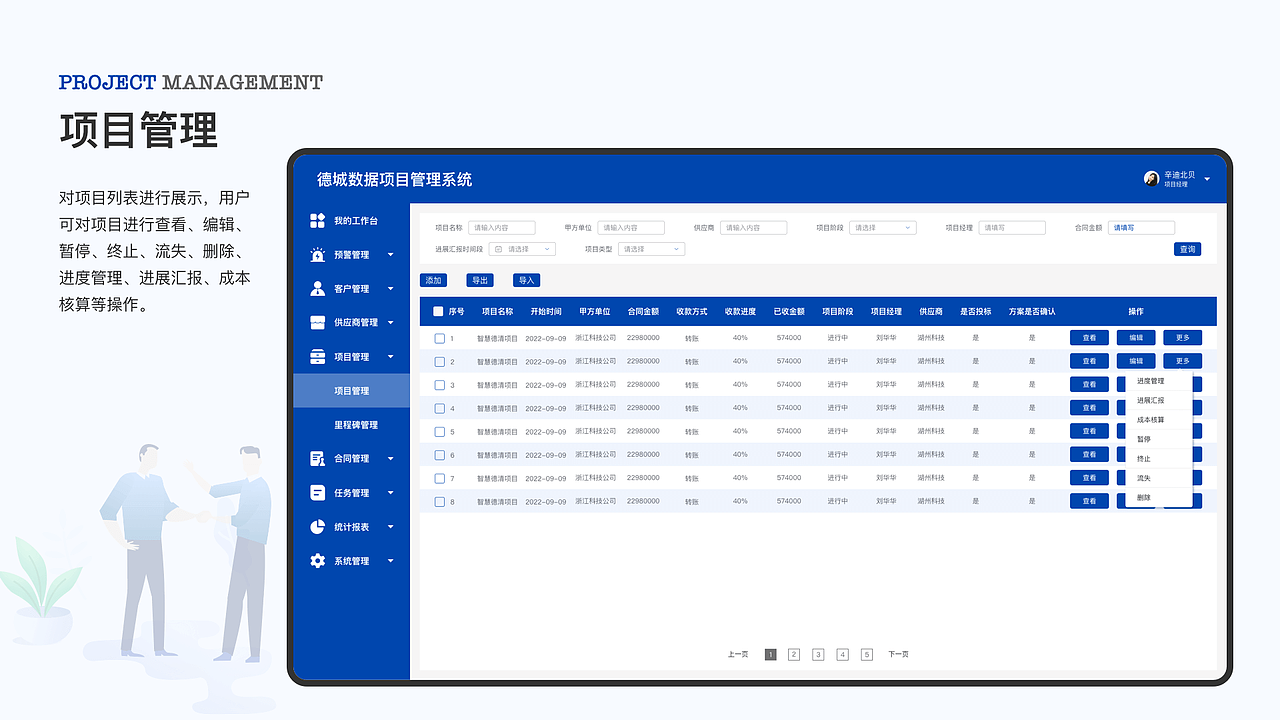Click the 系统管理 gear icon
1280x720 pixels.
click(317, 561)
